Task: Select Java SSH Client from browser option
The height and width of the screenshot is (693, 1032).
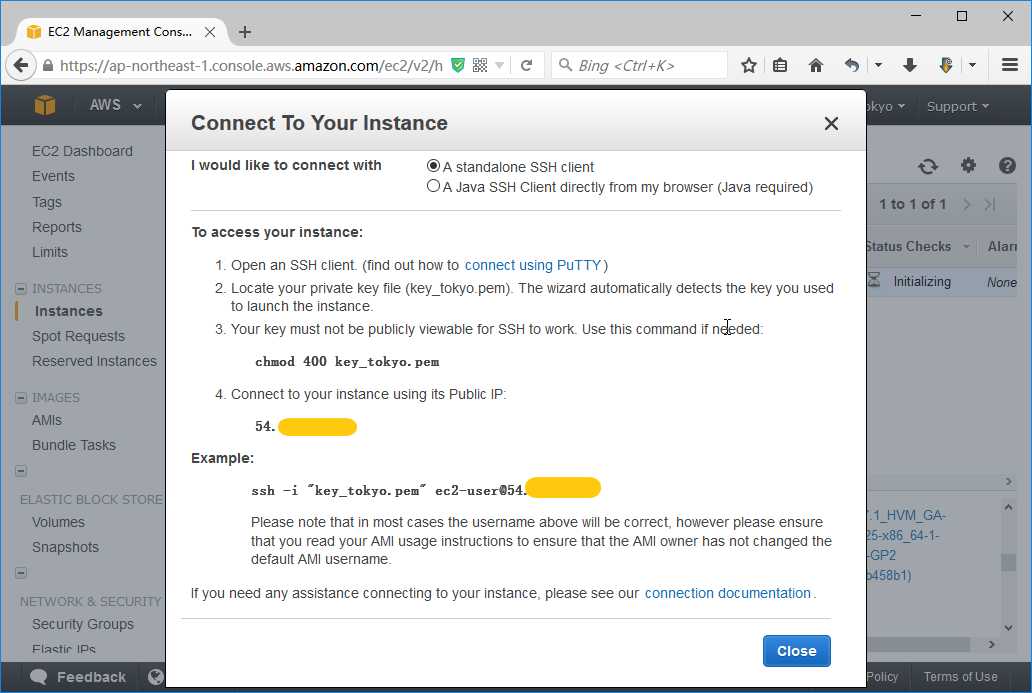Action: 433,186
